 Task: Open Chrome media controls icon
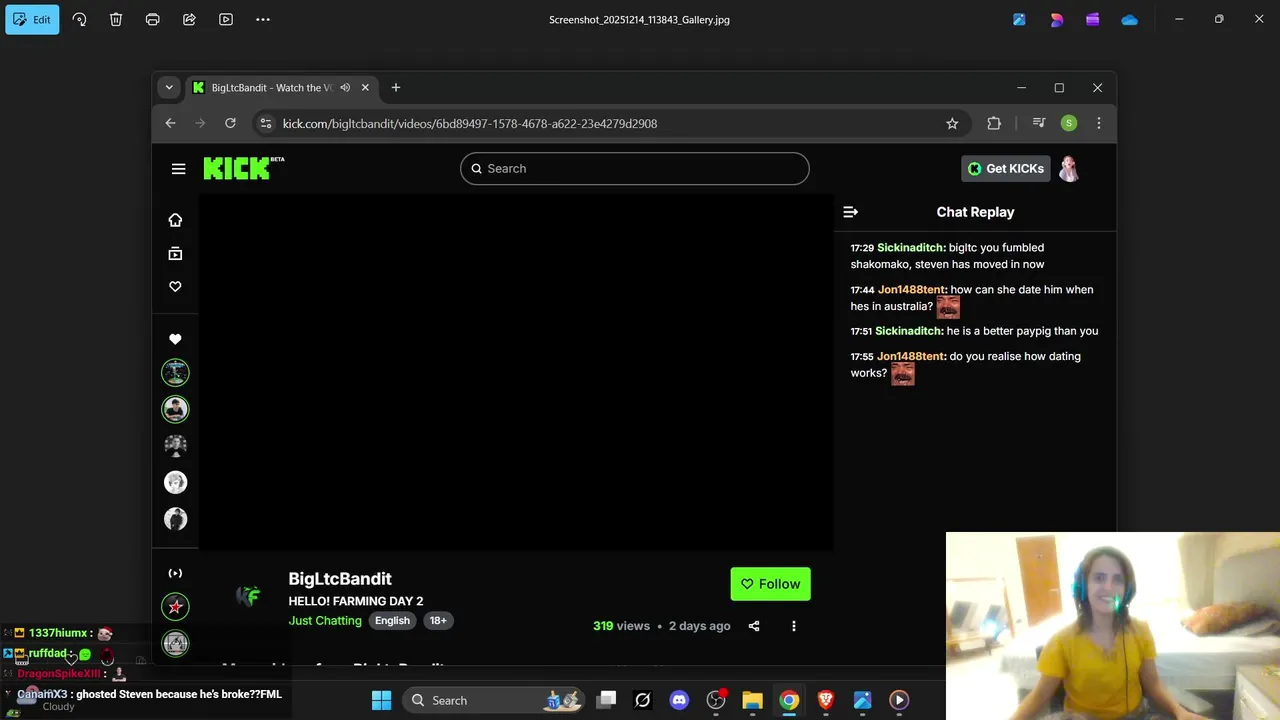[1039, 123]
